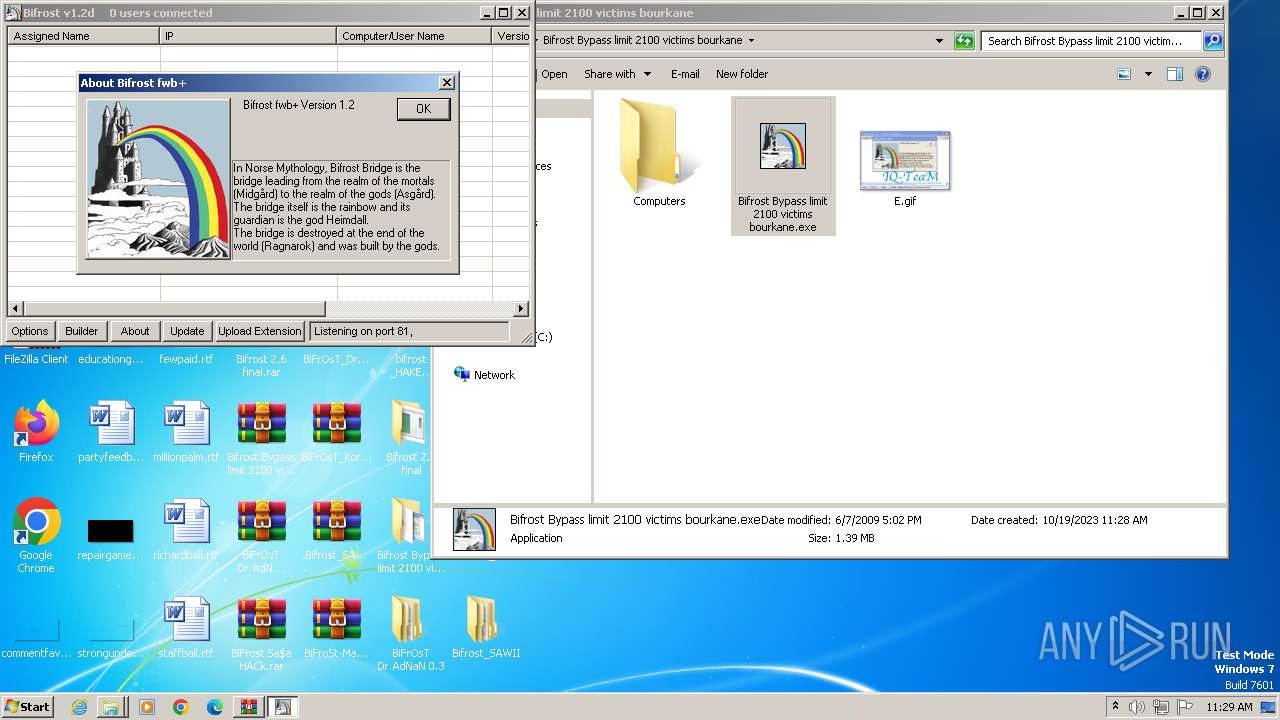Click OK in the About Bifrost dialog

[x=423, y=109]
